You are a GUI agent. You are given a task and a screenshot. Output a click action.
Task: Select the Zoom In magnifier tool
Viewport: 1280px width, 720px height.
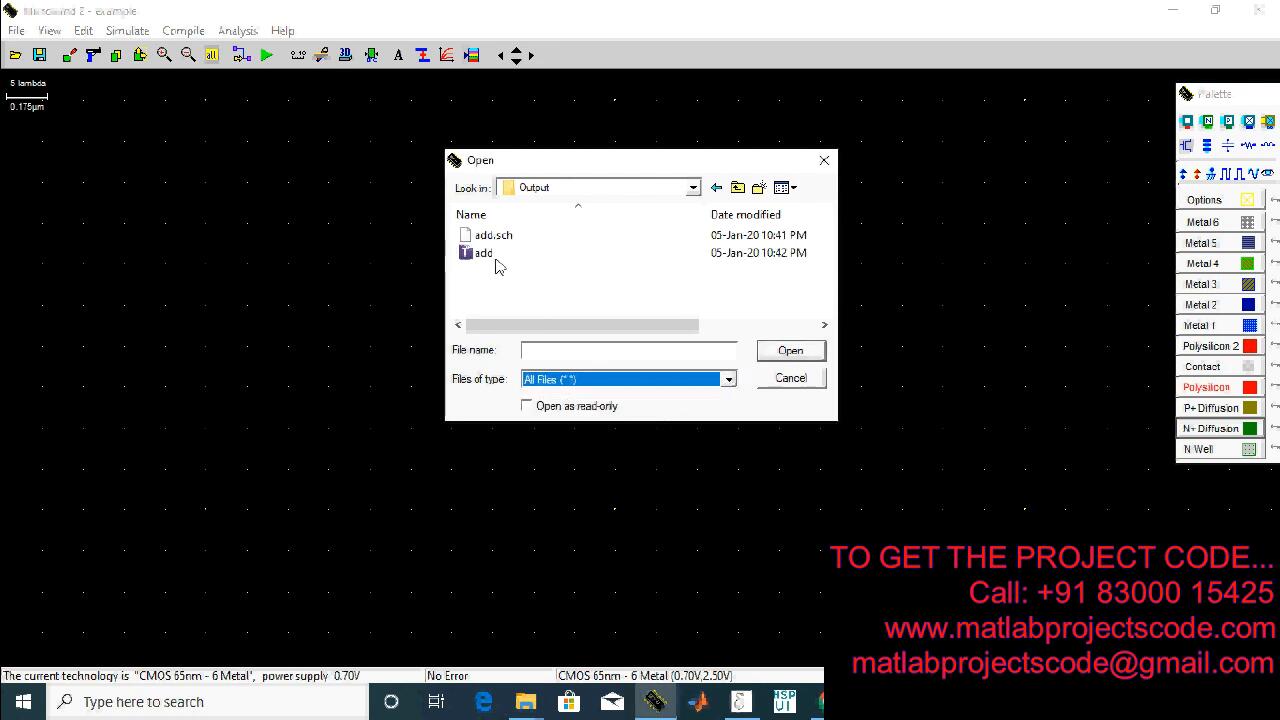pyautogui.click(x=164, y=56)
